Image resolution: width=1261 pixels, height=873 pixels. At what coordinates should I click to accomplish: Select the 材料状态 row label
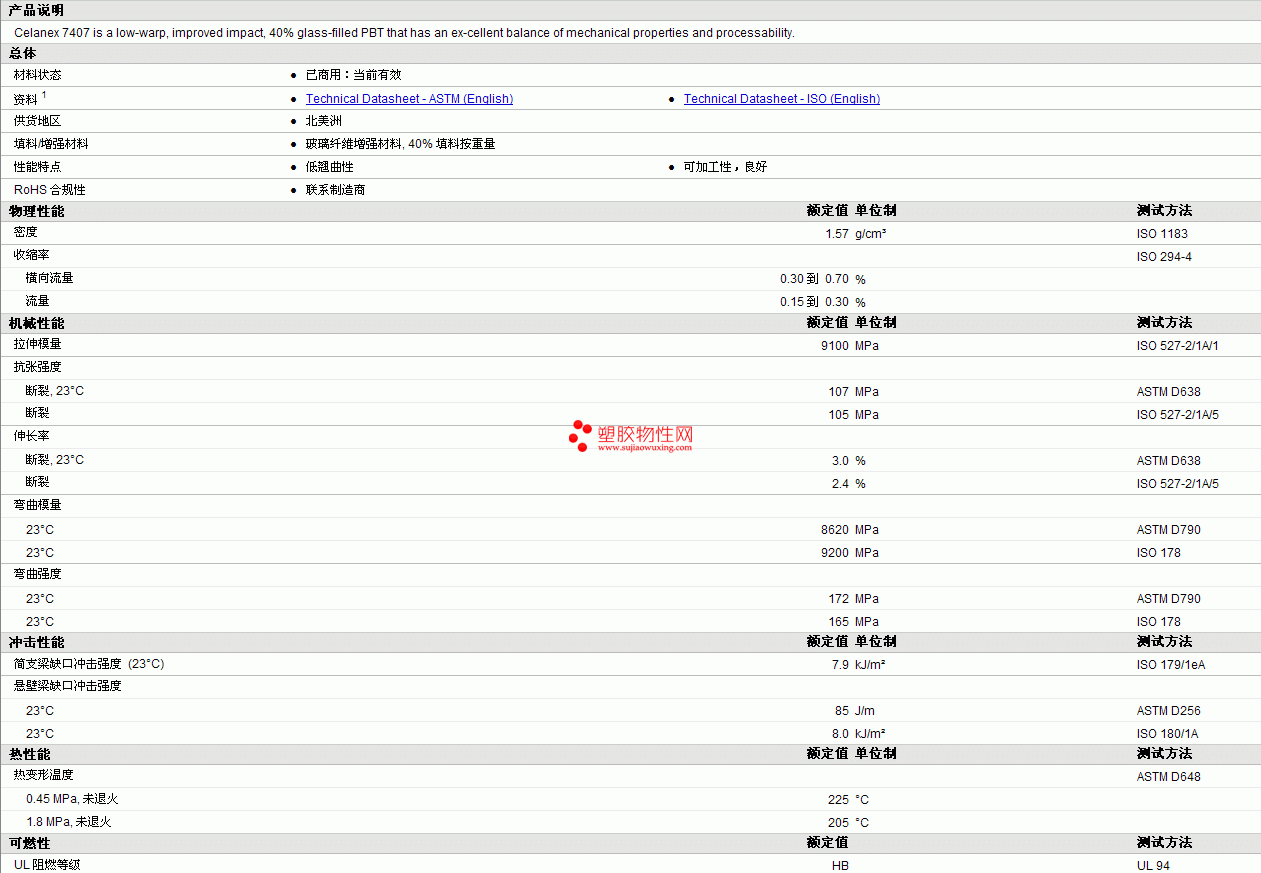37,75
